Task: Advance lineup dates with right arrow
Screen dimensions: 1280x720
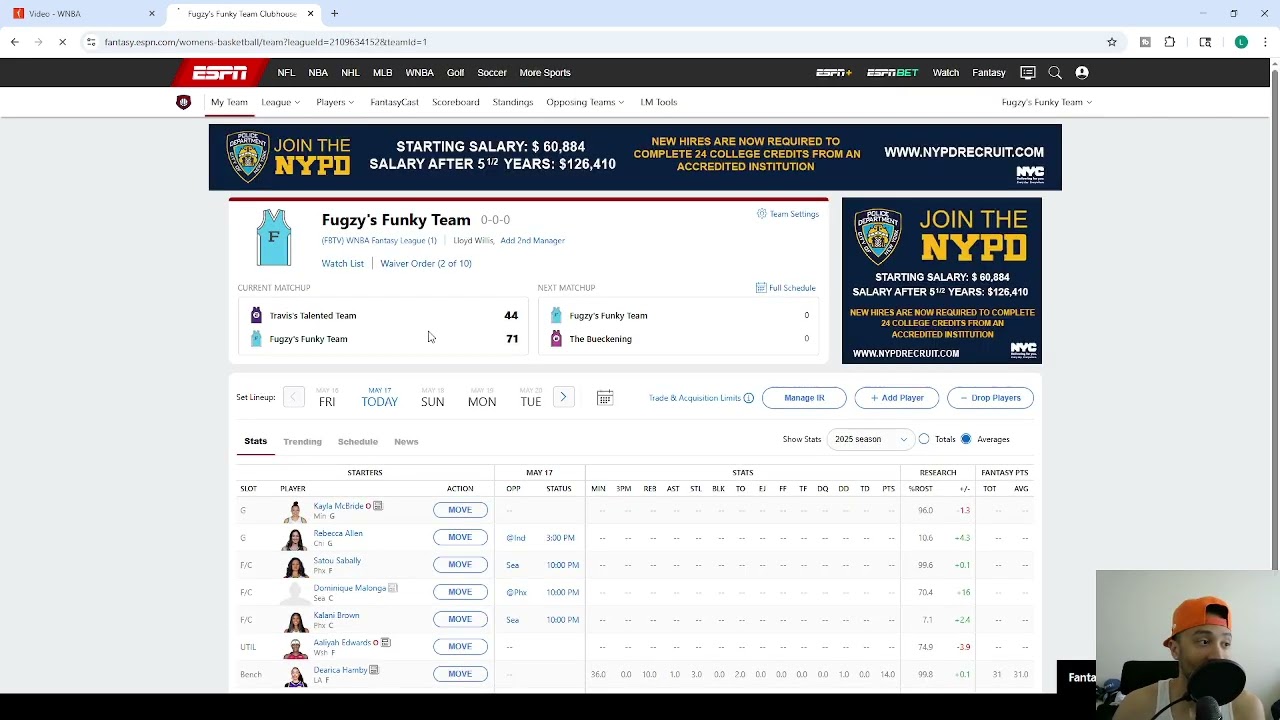Action: click(563, 398)
